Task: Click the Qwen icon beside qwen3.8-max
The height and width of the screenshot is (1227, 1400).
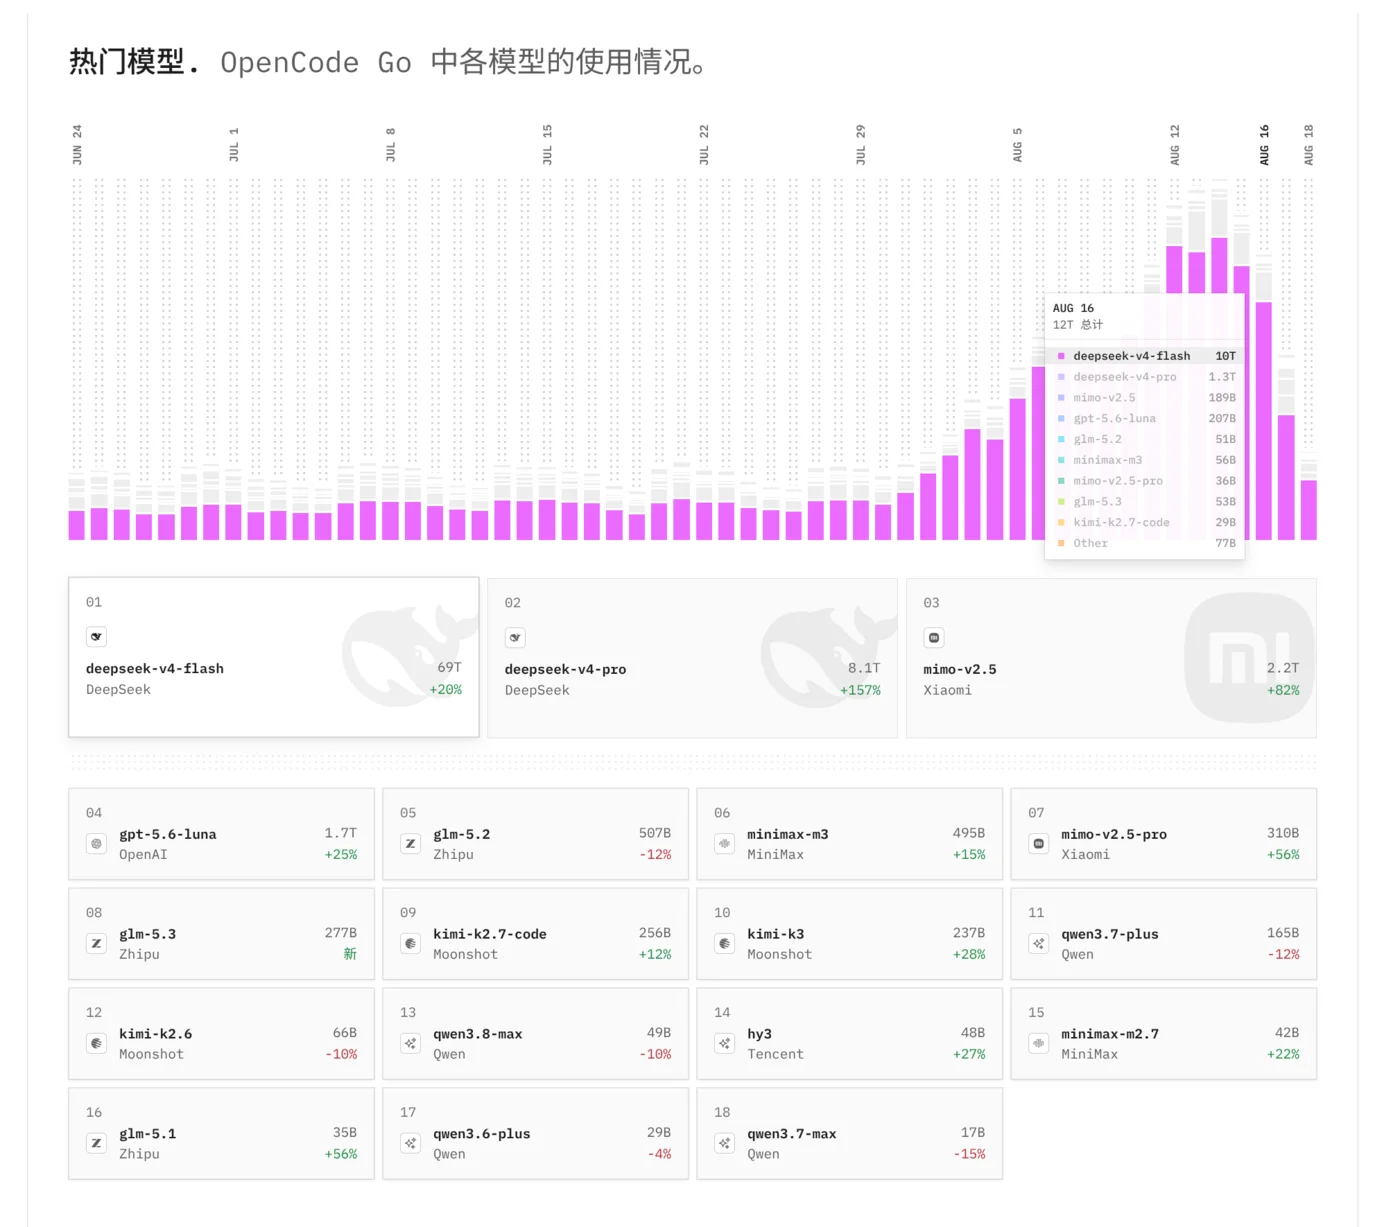Action: 410,1044
